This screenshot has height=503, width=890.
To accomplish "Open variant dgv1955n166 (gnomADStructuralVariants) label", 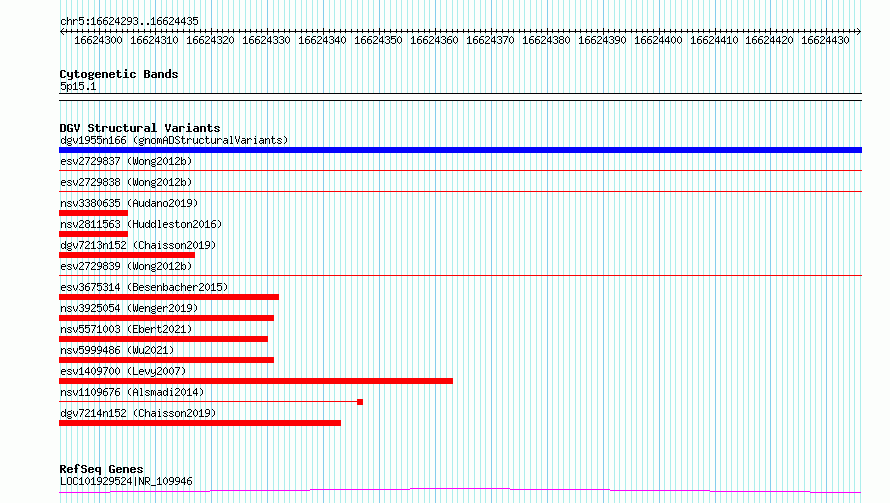I will pyautogui.click(x=174, y=140).
